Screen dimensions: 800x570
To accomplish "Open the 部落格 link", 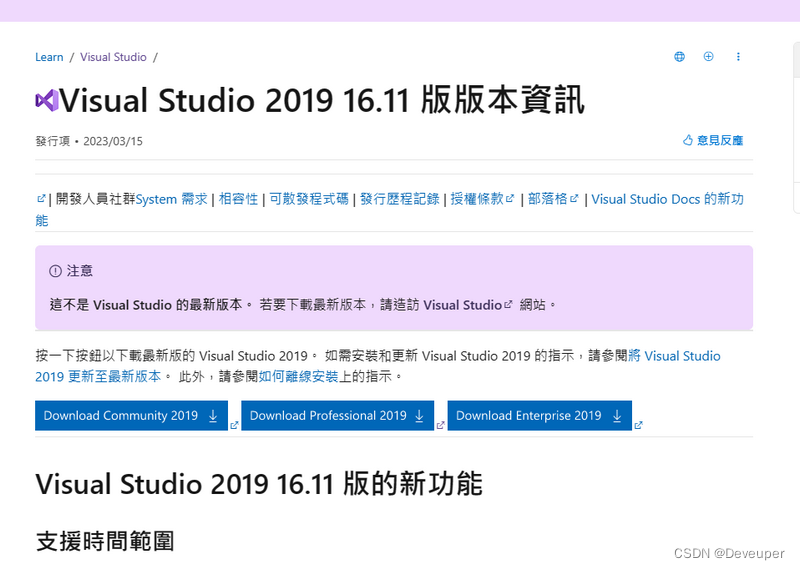I will click(x=547, y=199).
